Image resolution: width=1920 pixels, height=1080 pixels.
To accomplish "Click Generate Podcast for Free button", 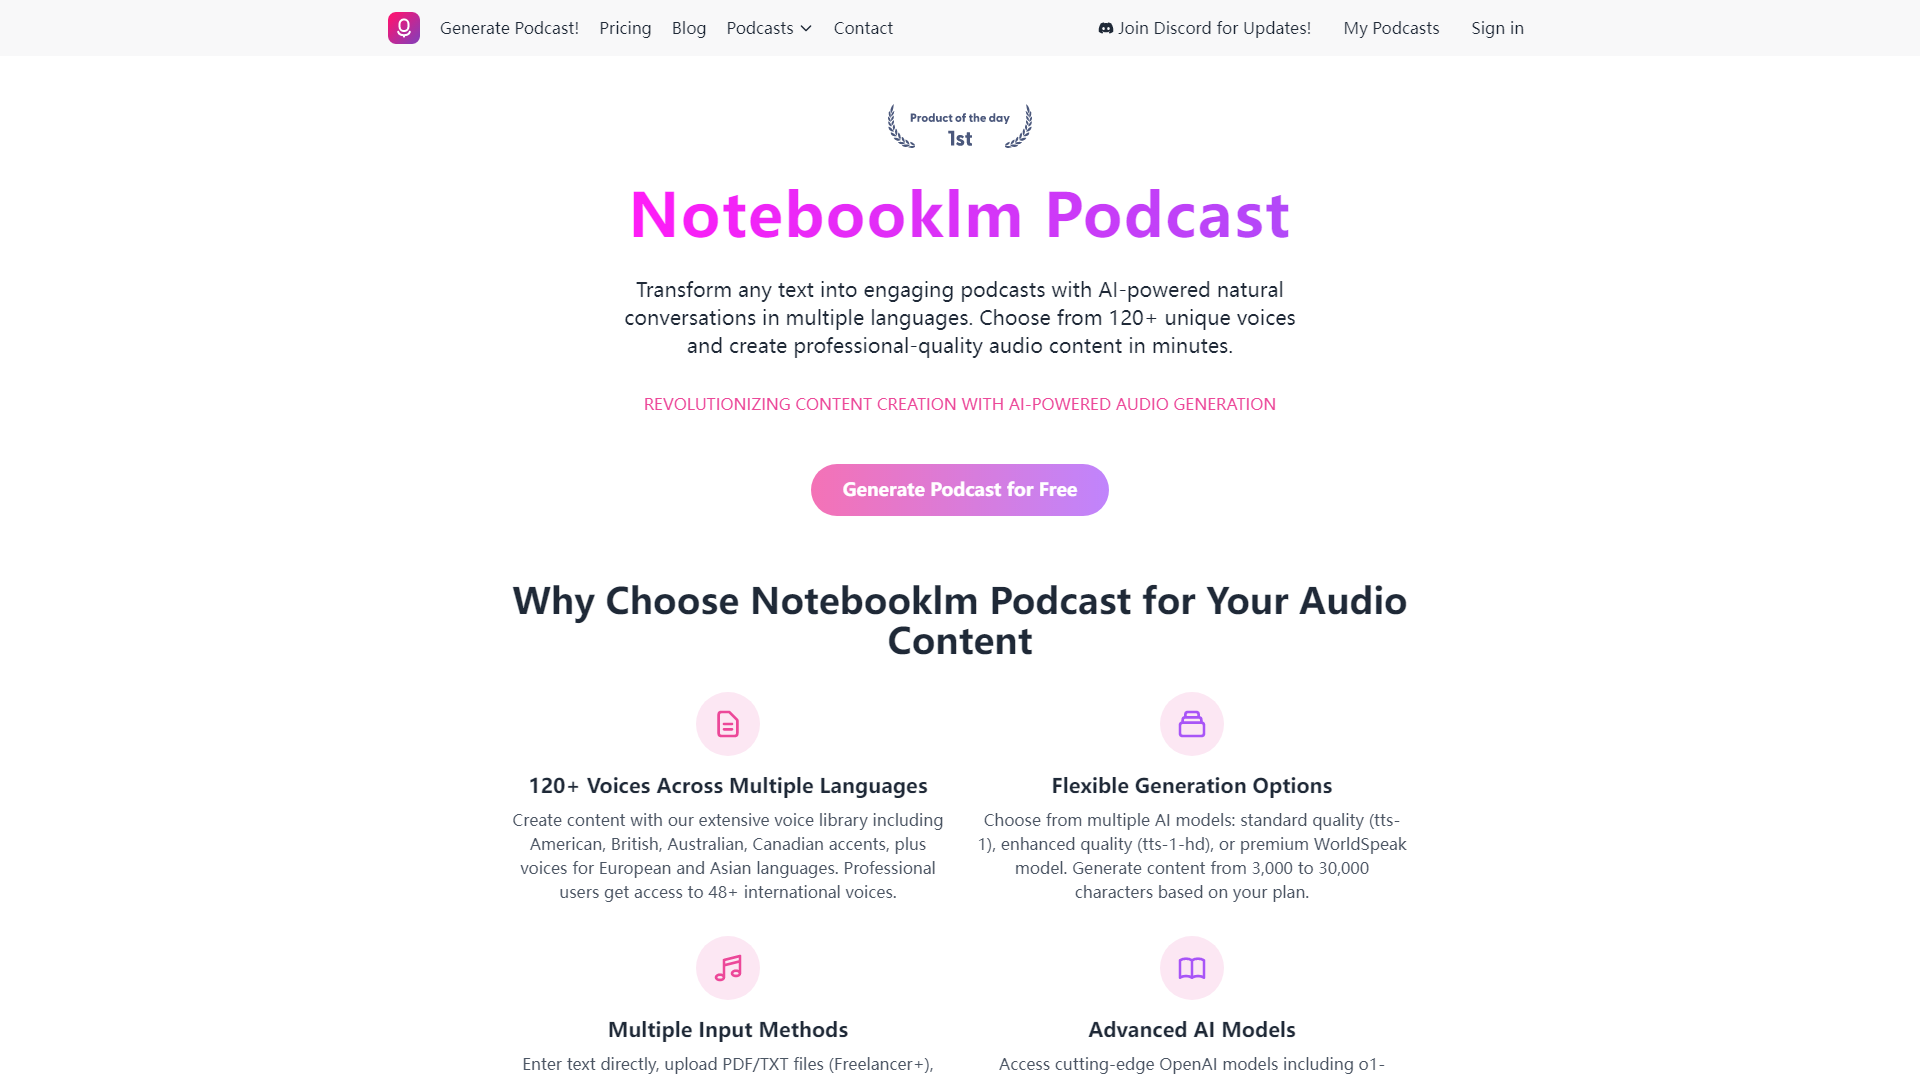I will click(x=960, y=489).
